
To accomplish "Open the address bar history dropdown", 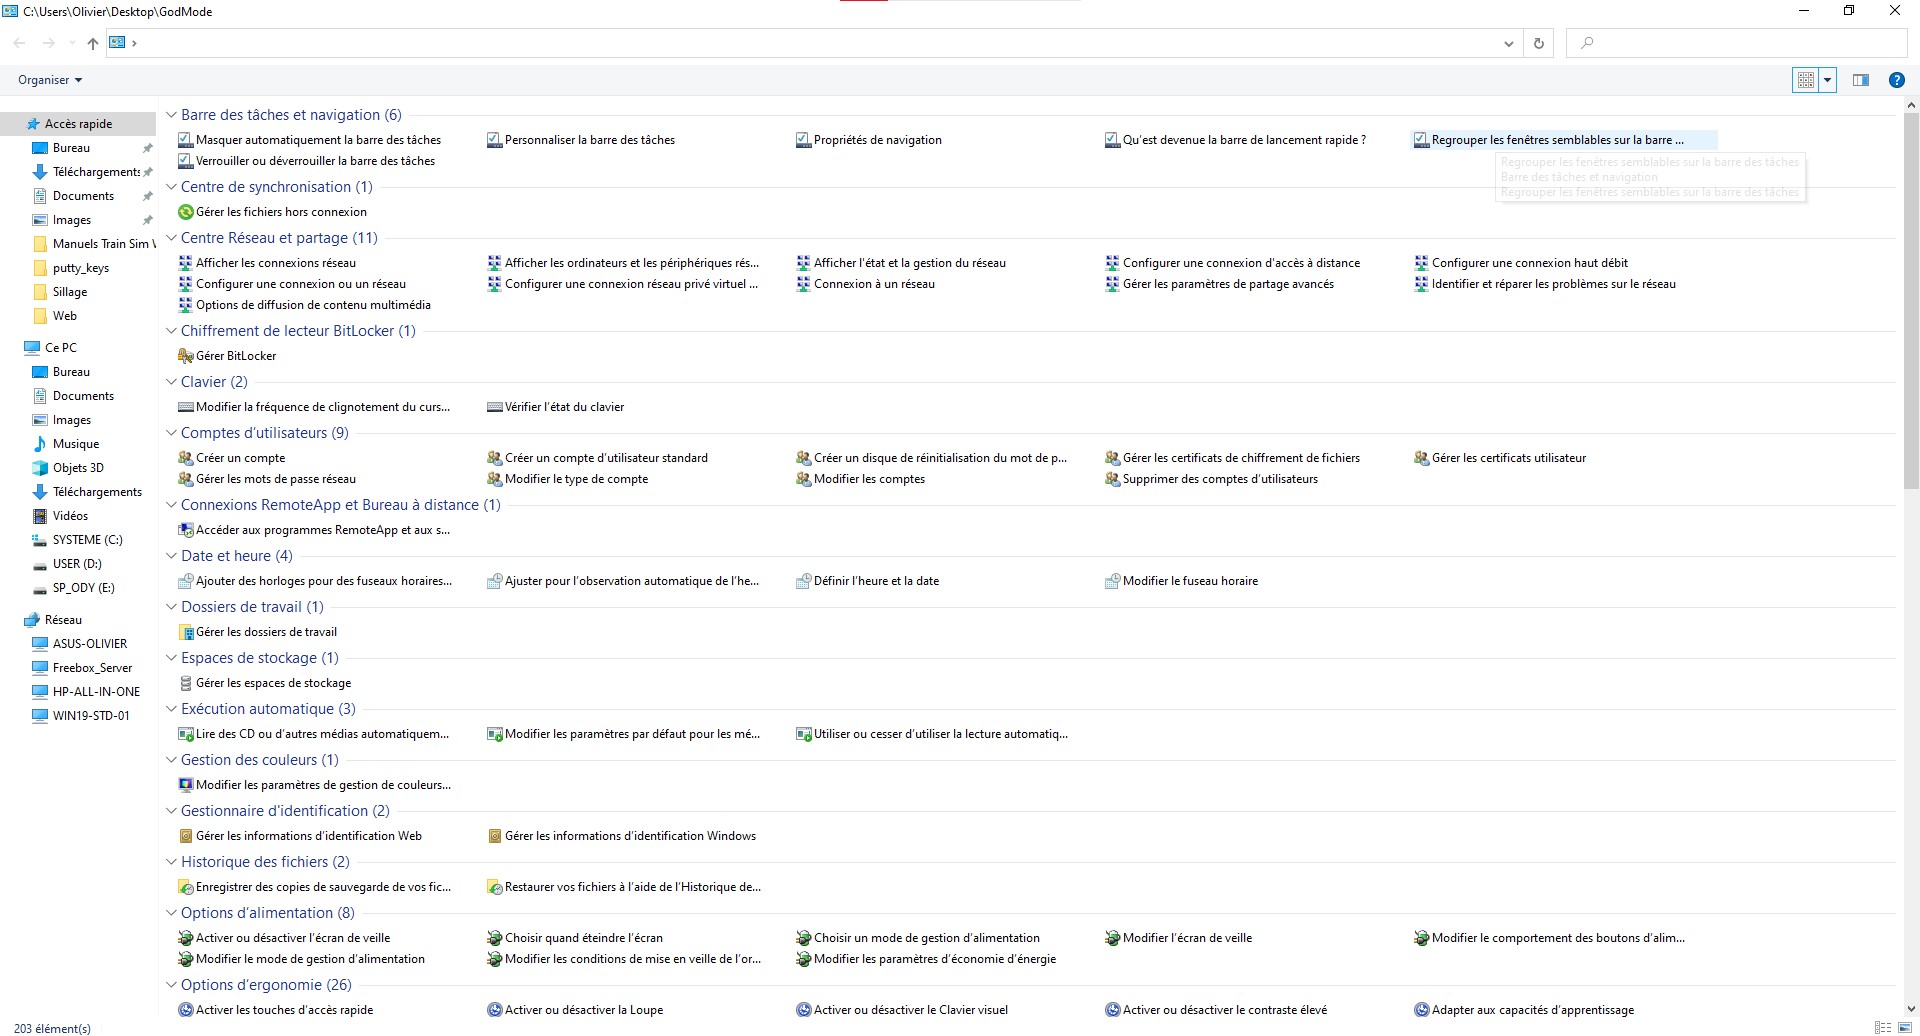I will (x=1508, y=43).
